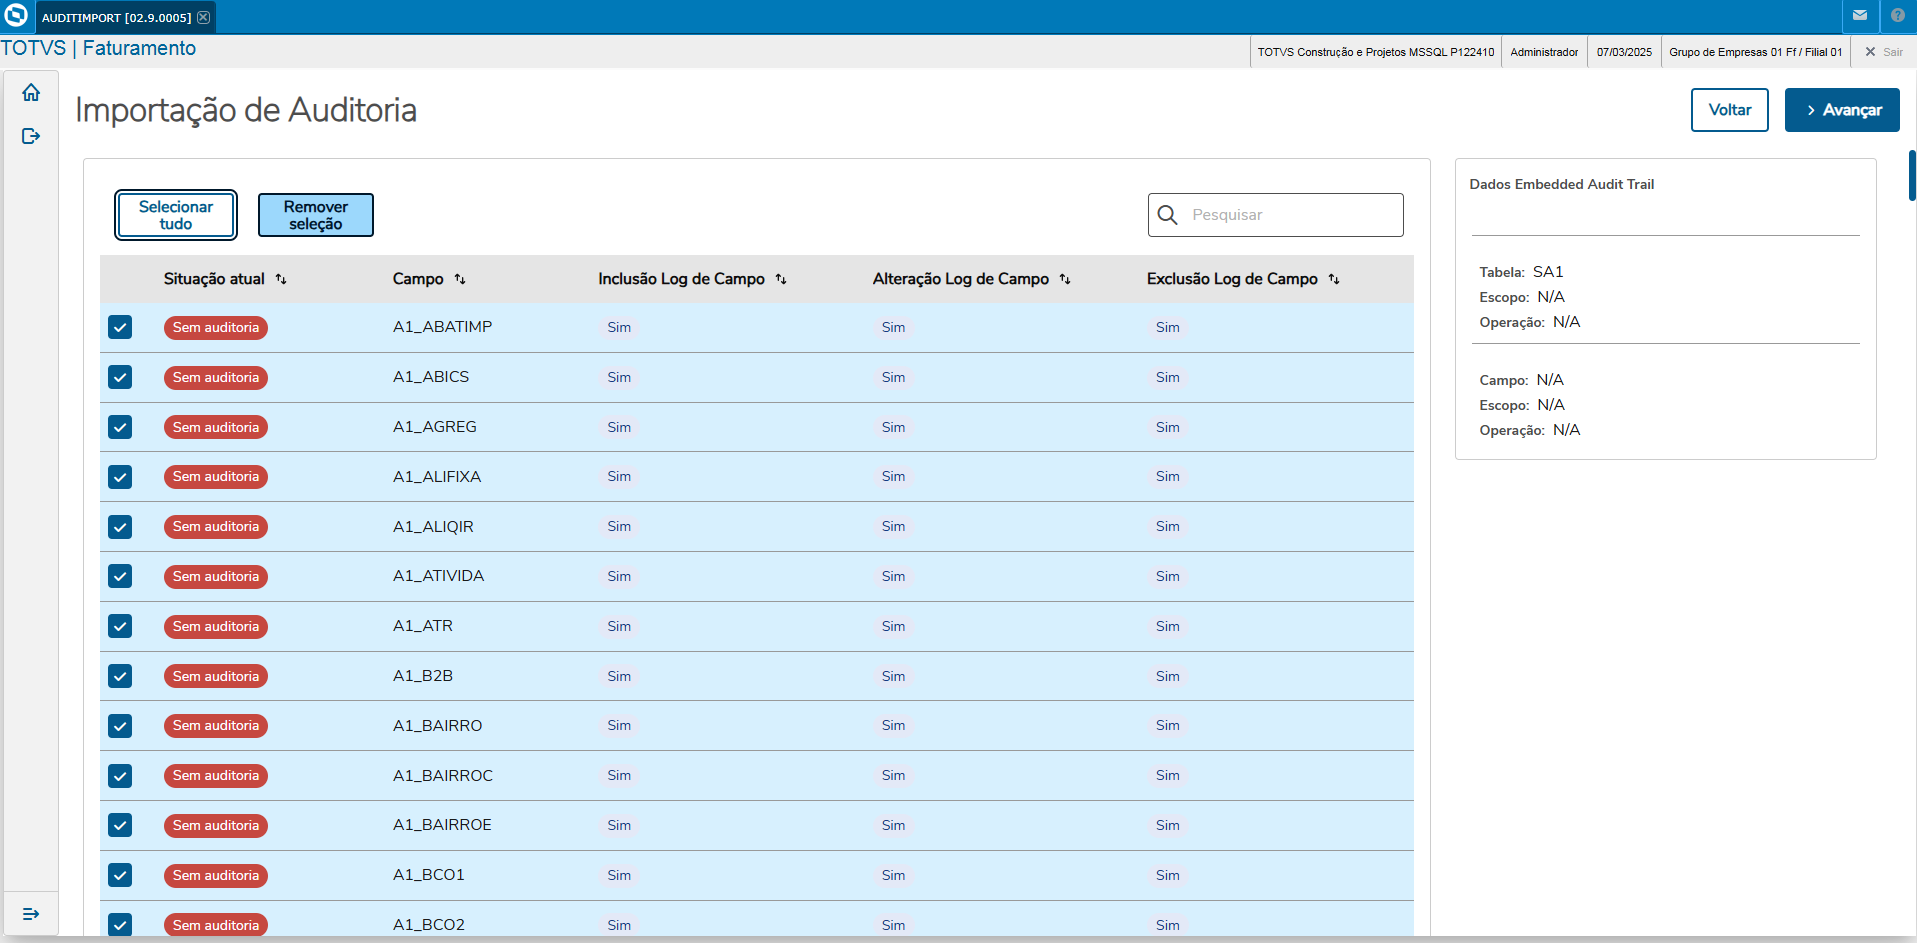This screenshot has width=1917, height=943.
Task: Click the search magnifier icon
Action: tap(1167, 215)
